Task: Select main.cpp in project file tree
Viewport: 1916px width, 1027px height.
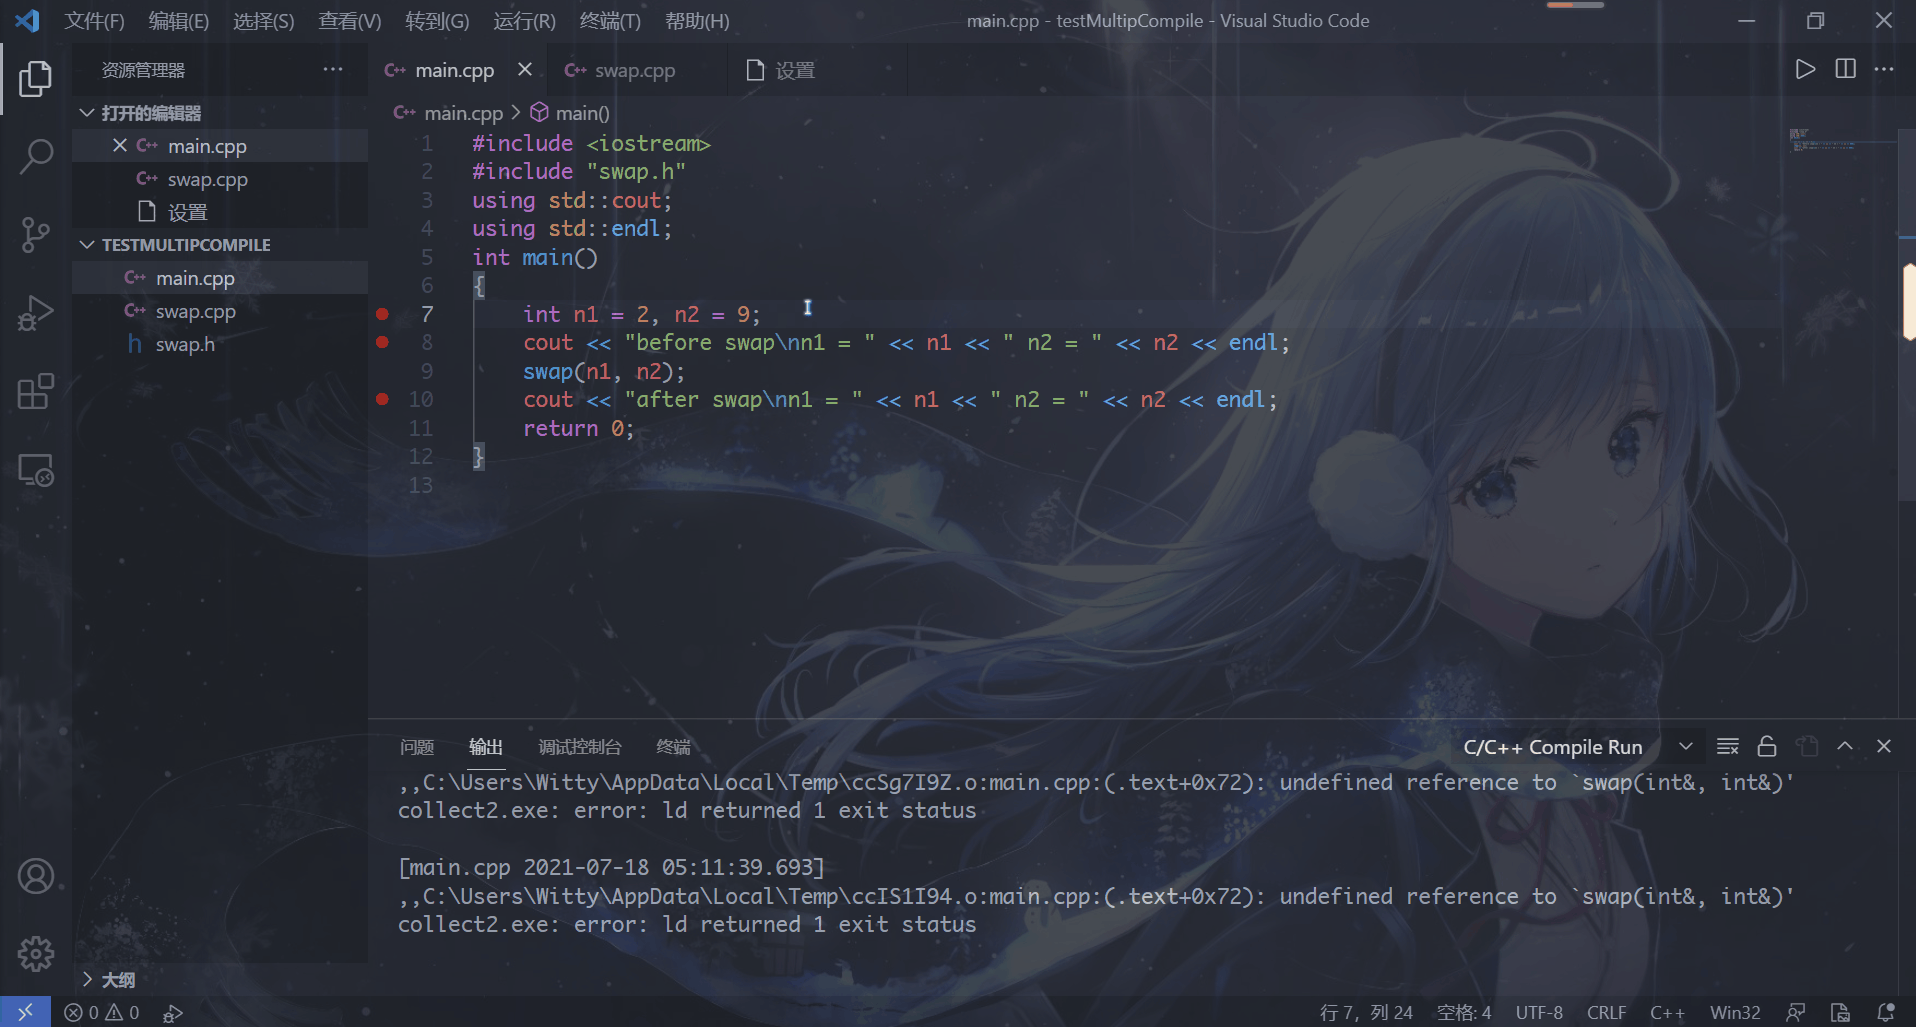Action: click(220, 278)
